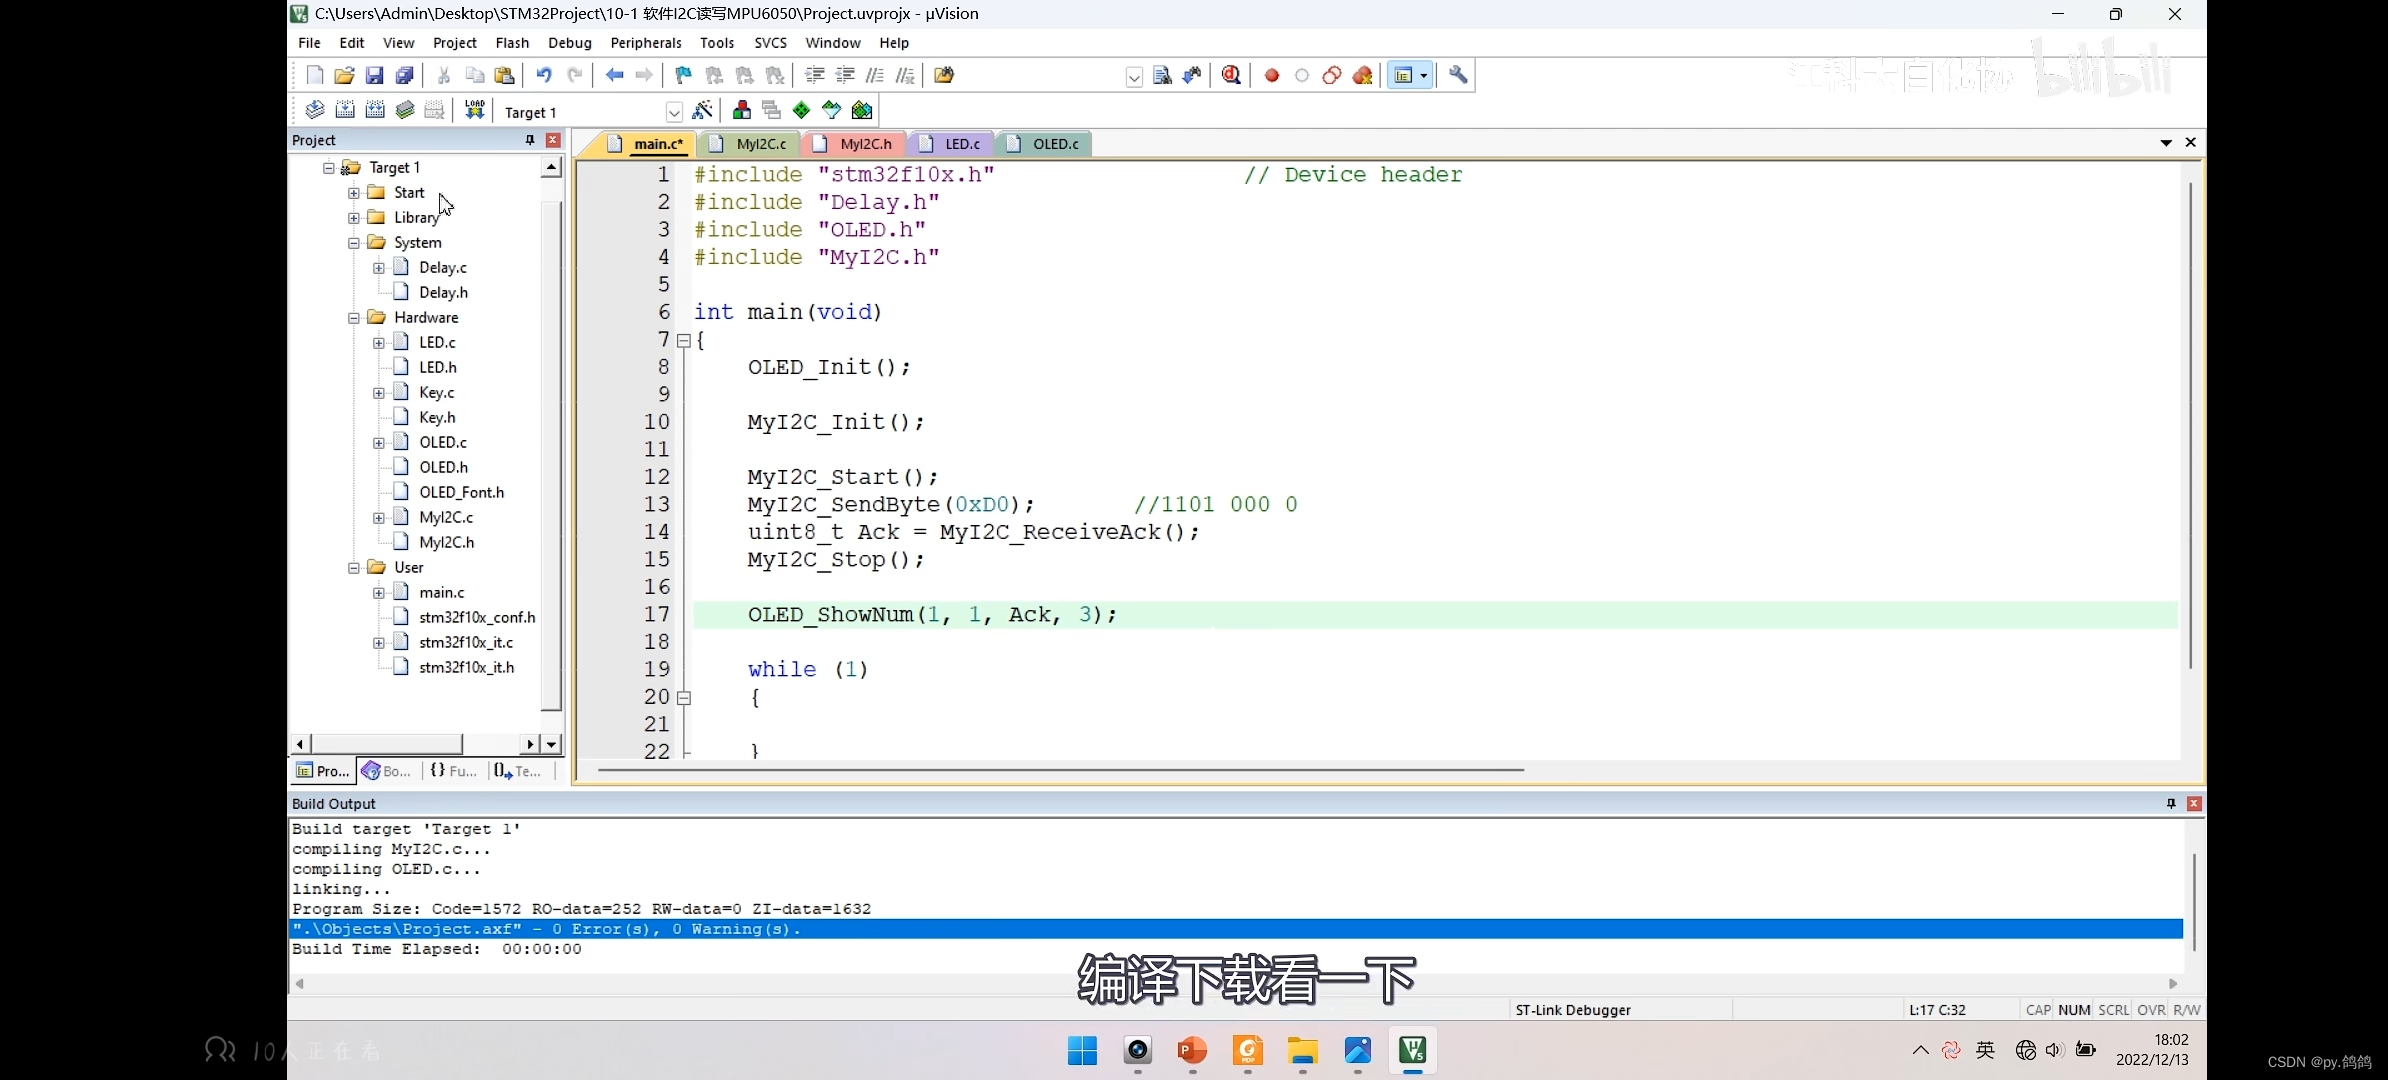This screenshot has height=1080, width=2388.
Task: Select stm32f10x_conf.h in project tree
Action: tap(477, 617)
